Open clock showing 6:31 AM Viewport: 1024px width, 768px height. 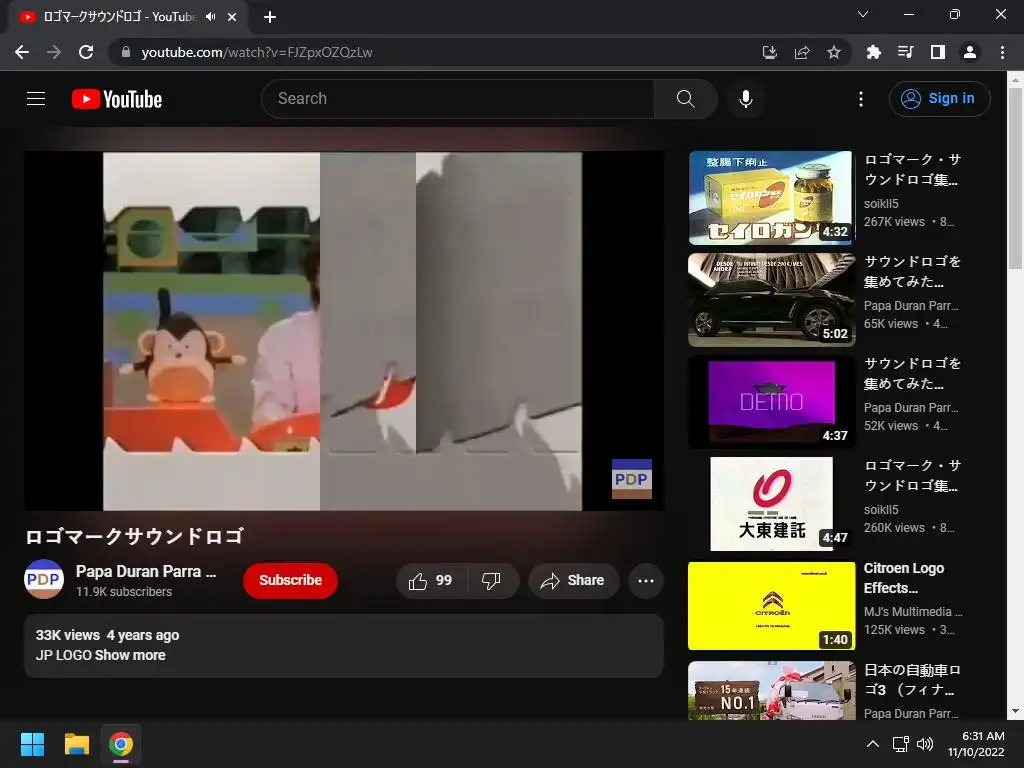976,744
